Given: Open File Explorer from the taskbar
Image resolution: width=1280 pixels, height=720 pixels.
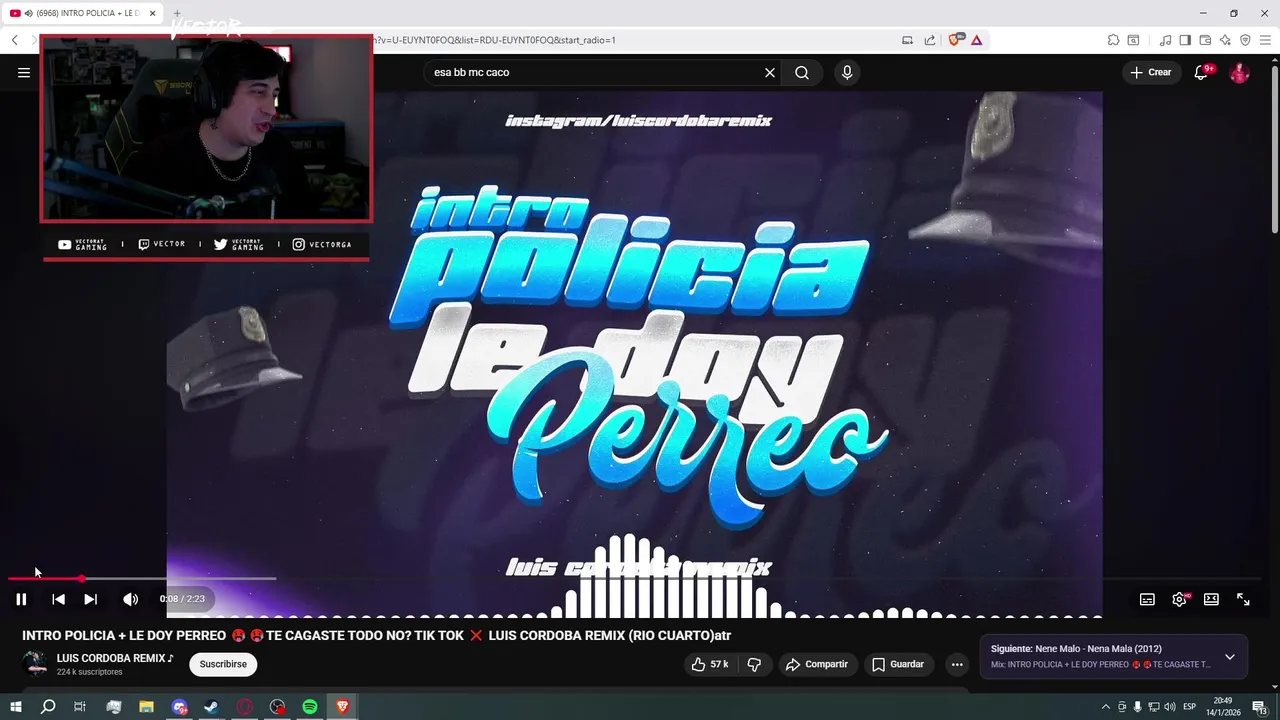Looking at the screenshot, I should (146, 707).
